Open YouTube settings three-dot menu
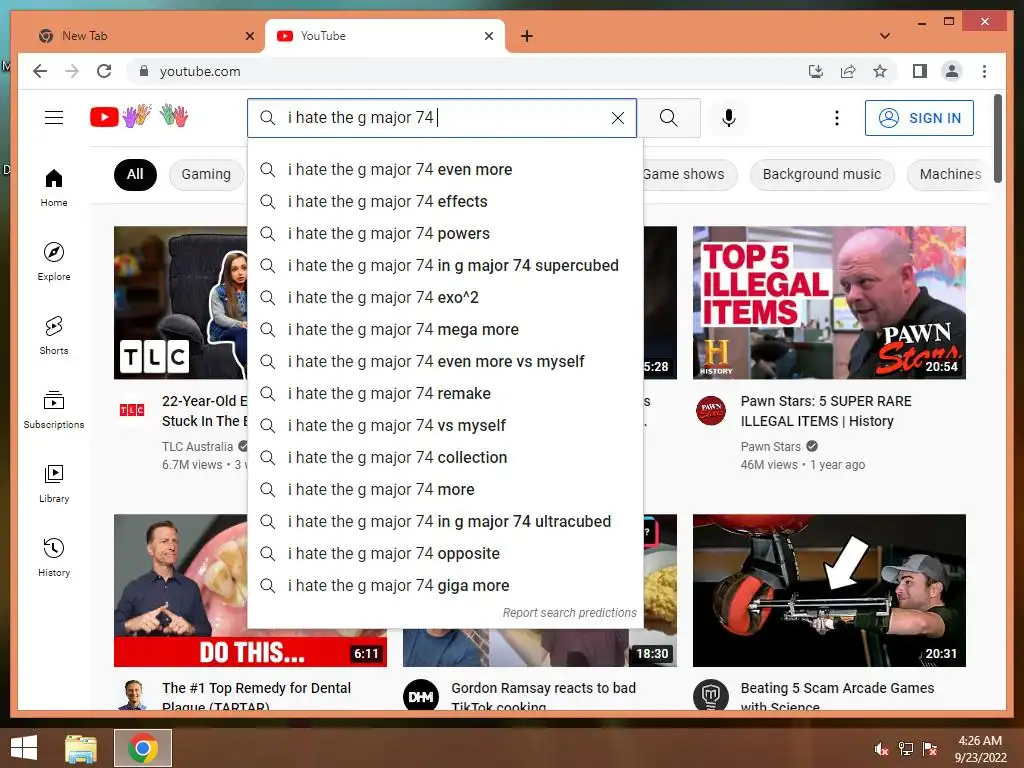1024x768 pixels. pyautogui.click(x=837, y=118)
